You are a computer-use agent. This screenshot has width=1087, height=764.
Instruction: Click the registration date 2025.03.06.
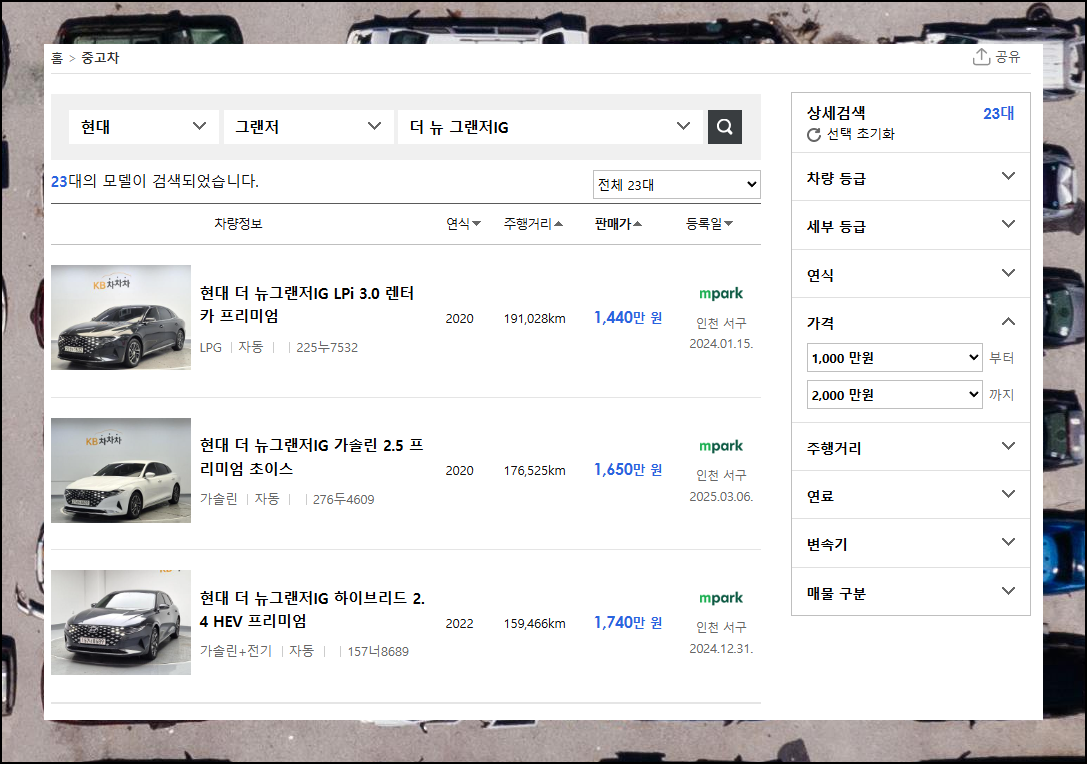[x=721, y=496]
